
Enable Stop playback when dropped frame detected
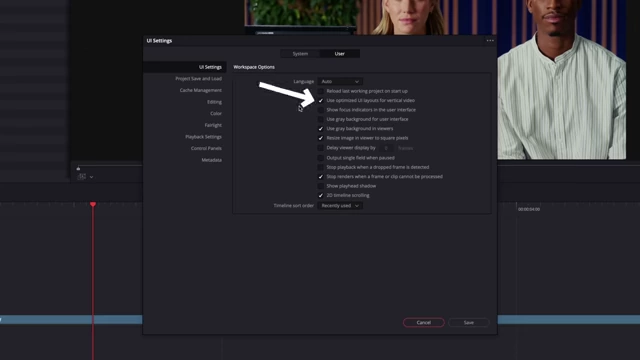click(x=321, y=167)
